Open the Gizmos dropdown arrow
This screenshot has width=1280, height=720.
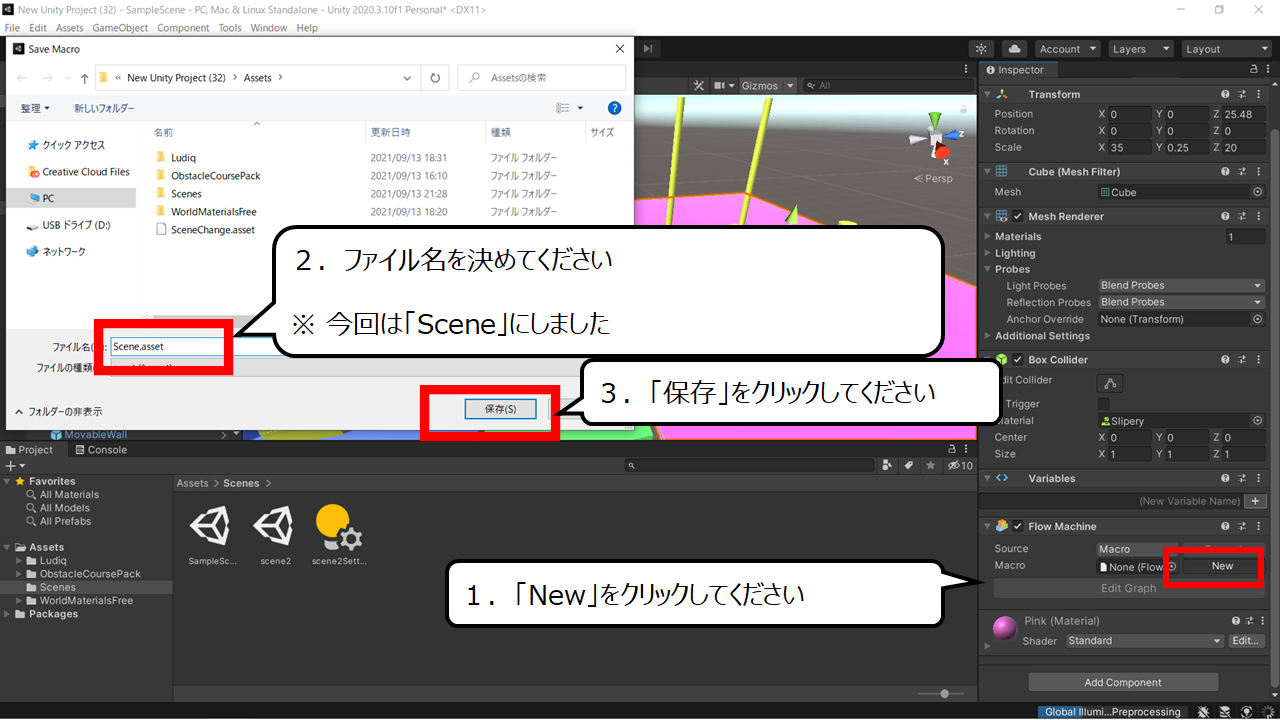coord(790,86)
